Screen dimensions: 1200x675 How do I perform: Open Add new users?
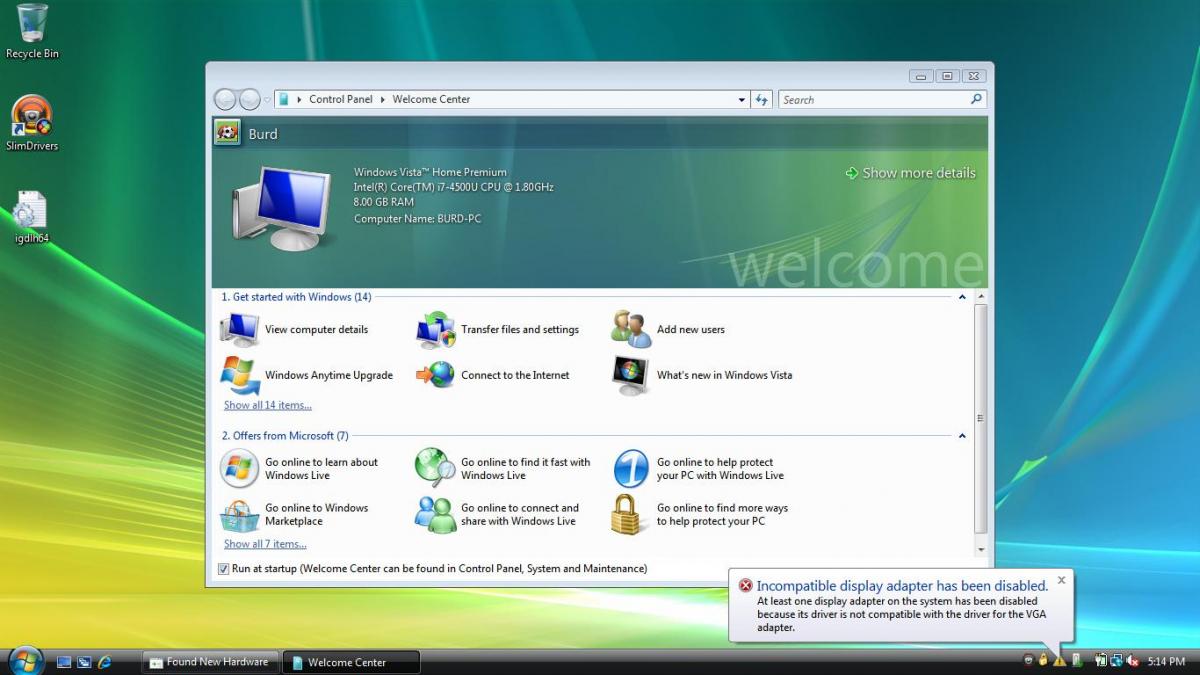click(668, 329)
